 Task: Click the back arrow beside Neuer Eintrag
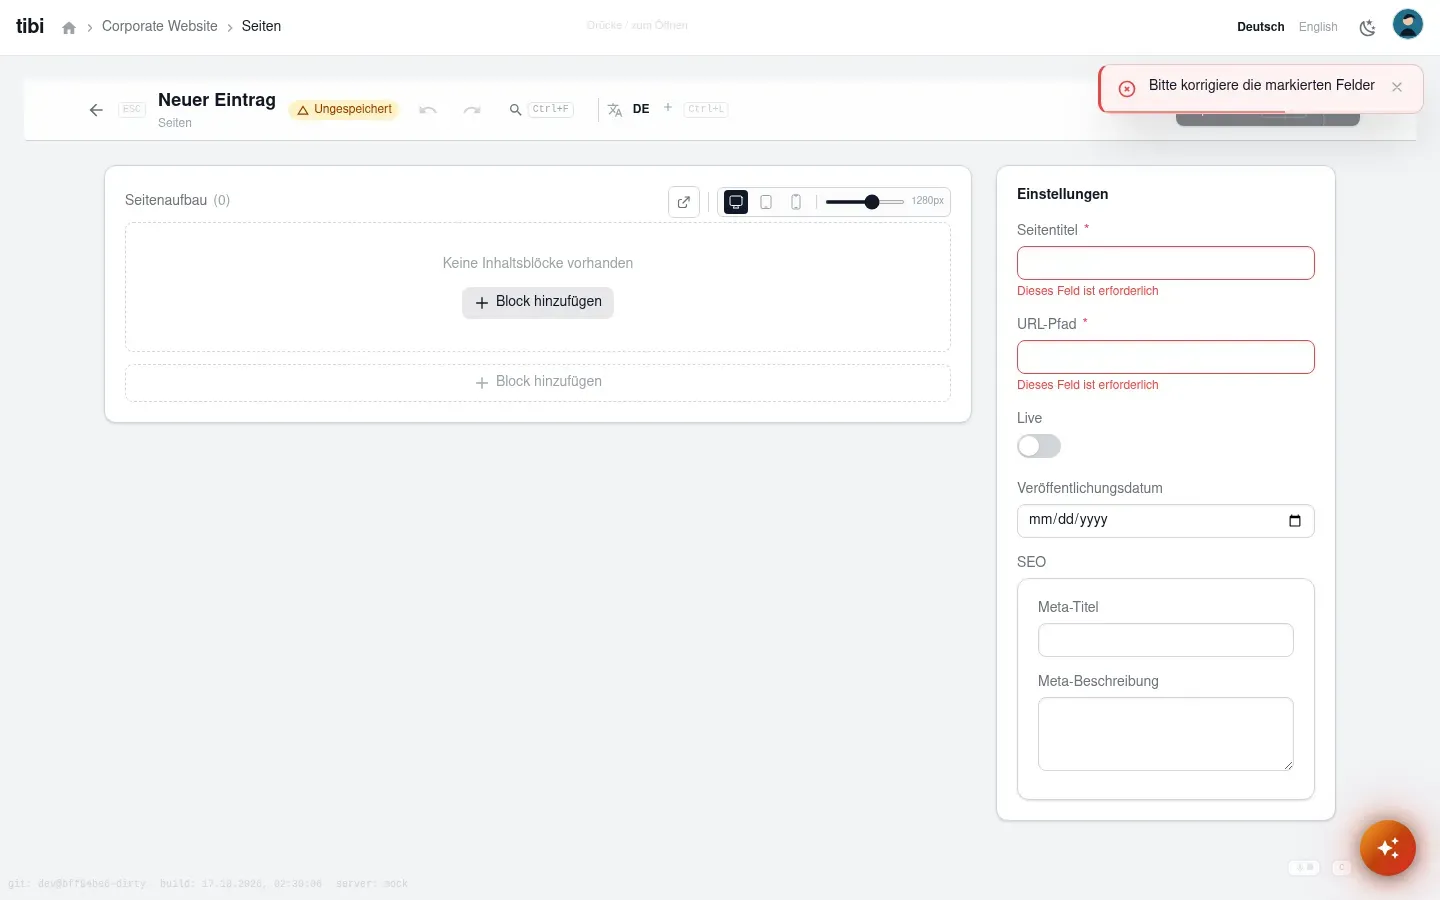point(96,110)
